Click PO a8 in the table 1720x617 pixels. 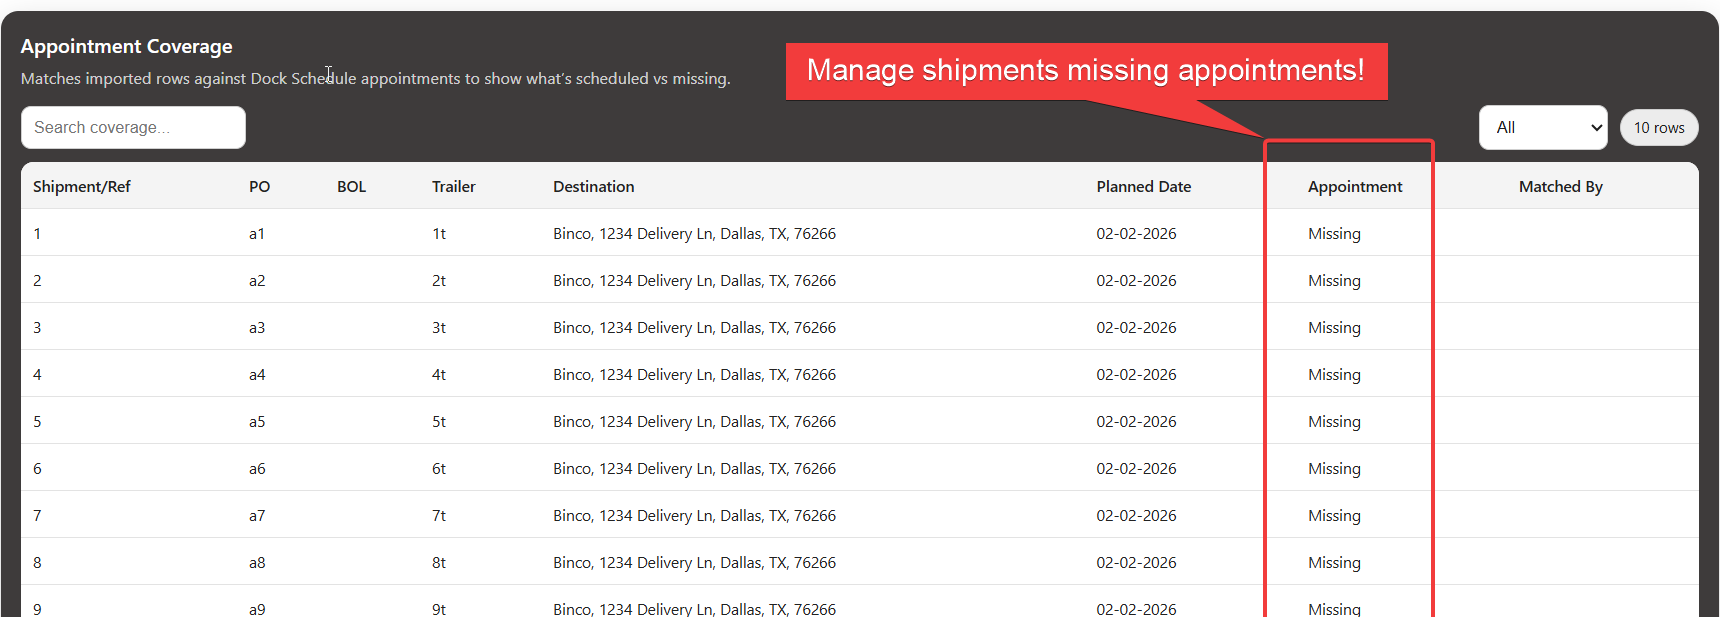coord(257,563)
